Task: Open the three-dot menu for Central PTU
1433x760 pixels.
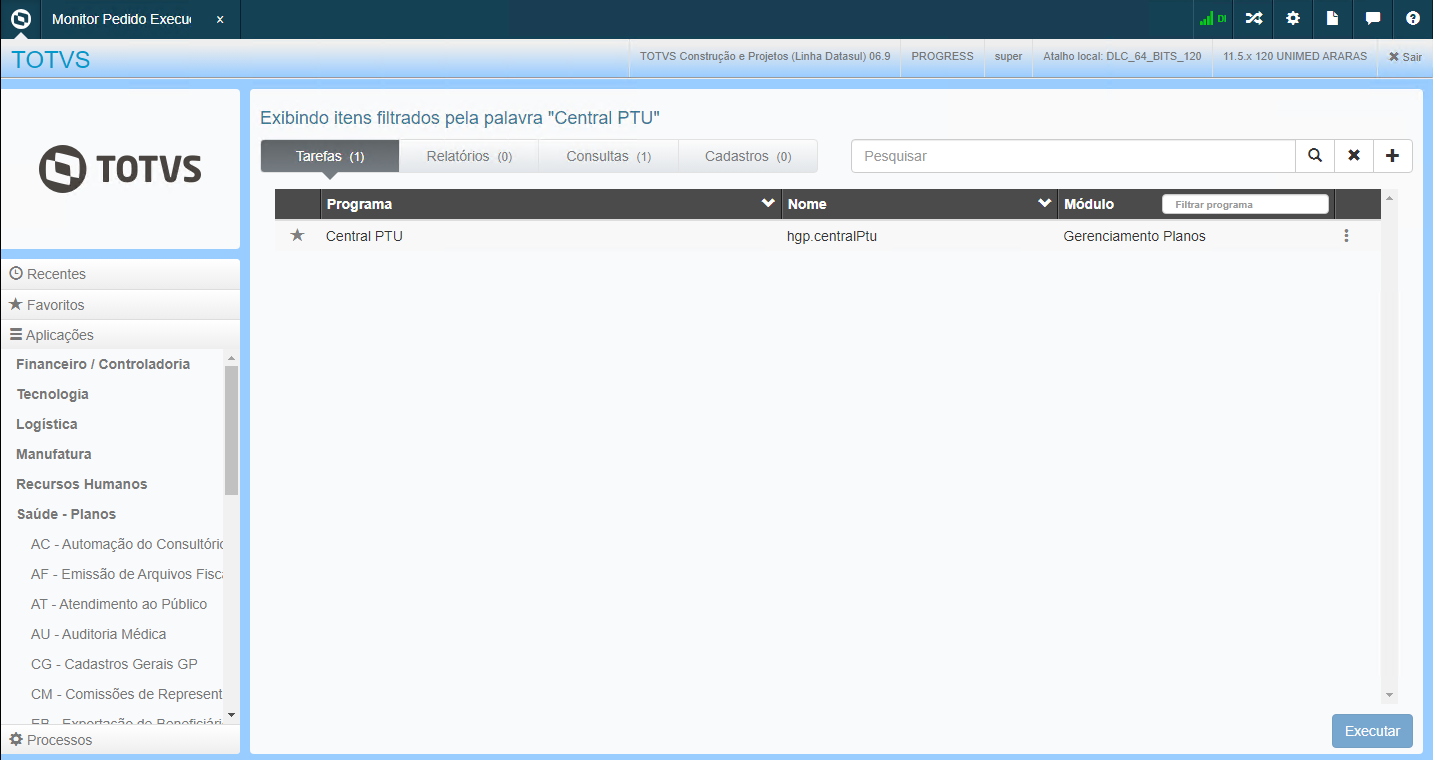Action: (x=1346, y=236)
